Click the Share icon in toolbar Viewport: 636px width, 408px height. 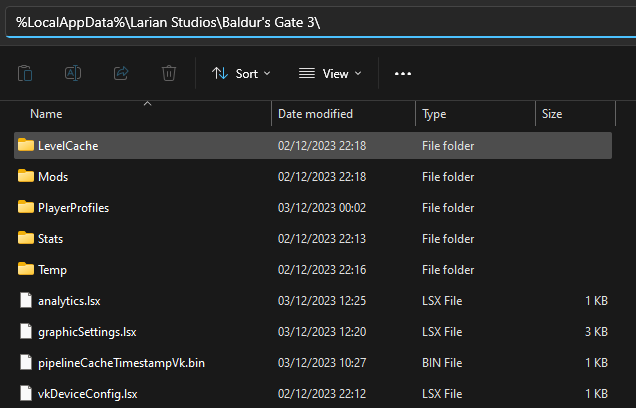coord(121,73)
